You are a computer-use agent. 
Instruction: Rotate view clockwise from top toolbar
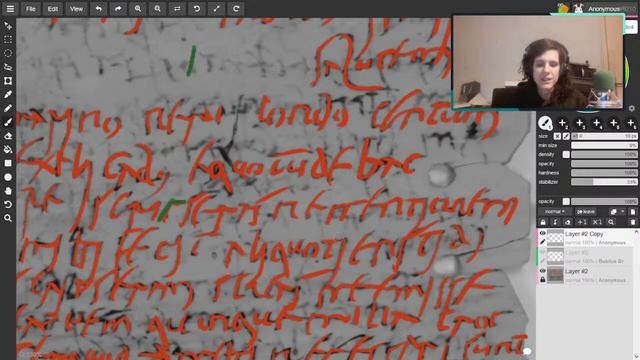(236, 9)
